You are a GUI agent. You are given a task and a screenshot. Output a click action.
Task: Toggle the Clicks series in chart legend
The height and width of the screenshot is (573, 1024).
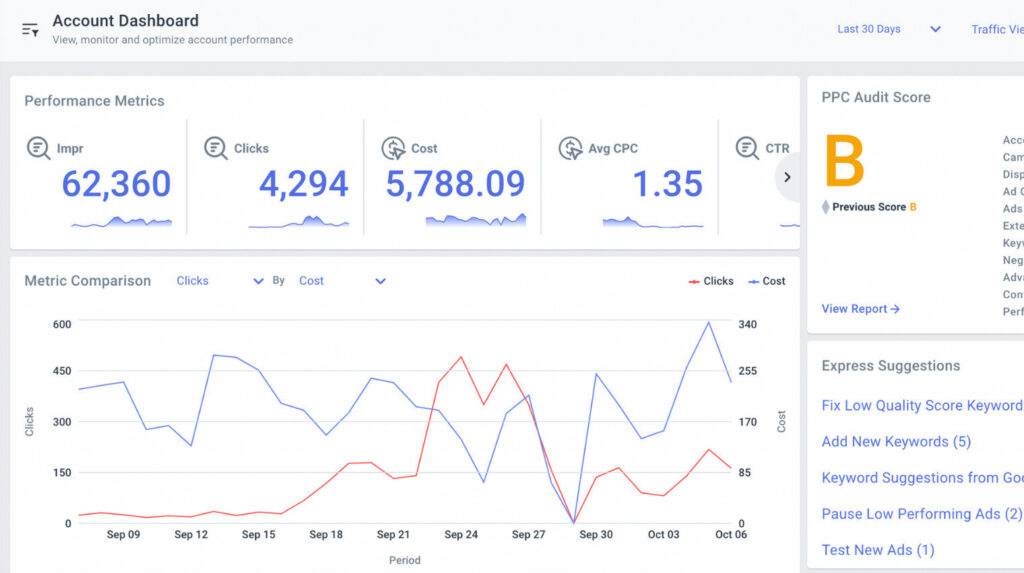point(711,281)
